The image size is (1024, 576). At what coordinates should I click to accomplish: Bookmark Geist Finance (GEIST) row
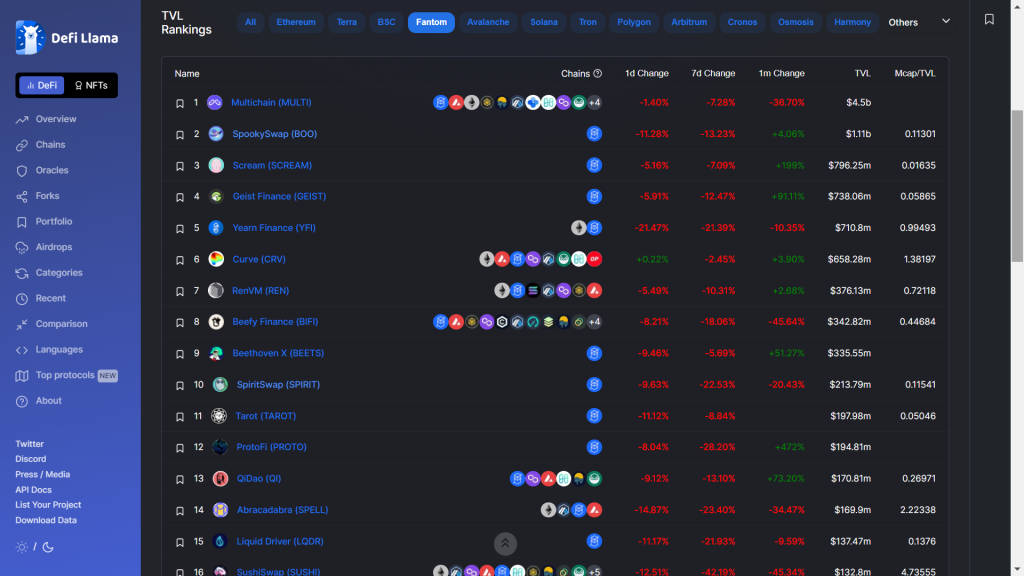(x=180, y=197)
